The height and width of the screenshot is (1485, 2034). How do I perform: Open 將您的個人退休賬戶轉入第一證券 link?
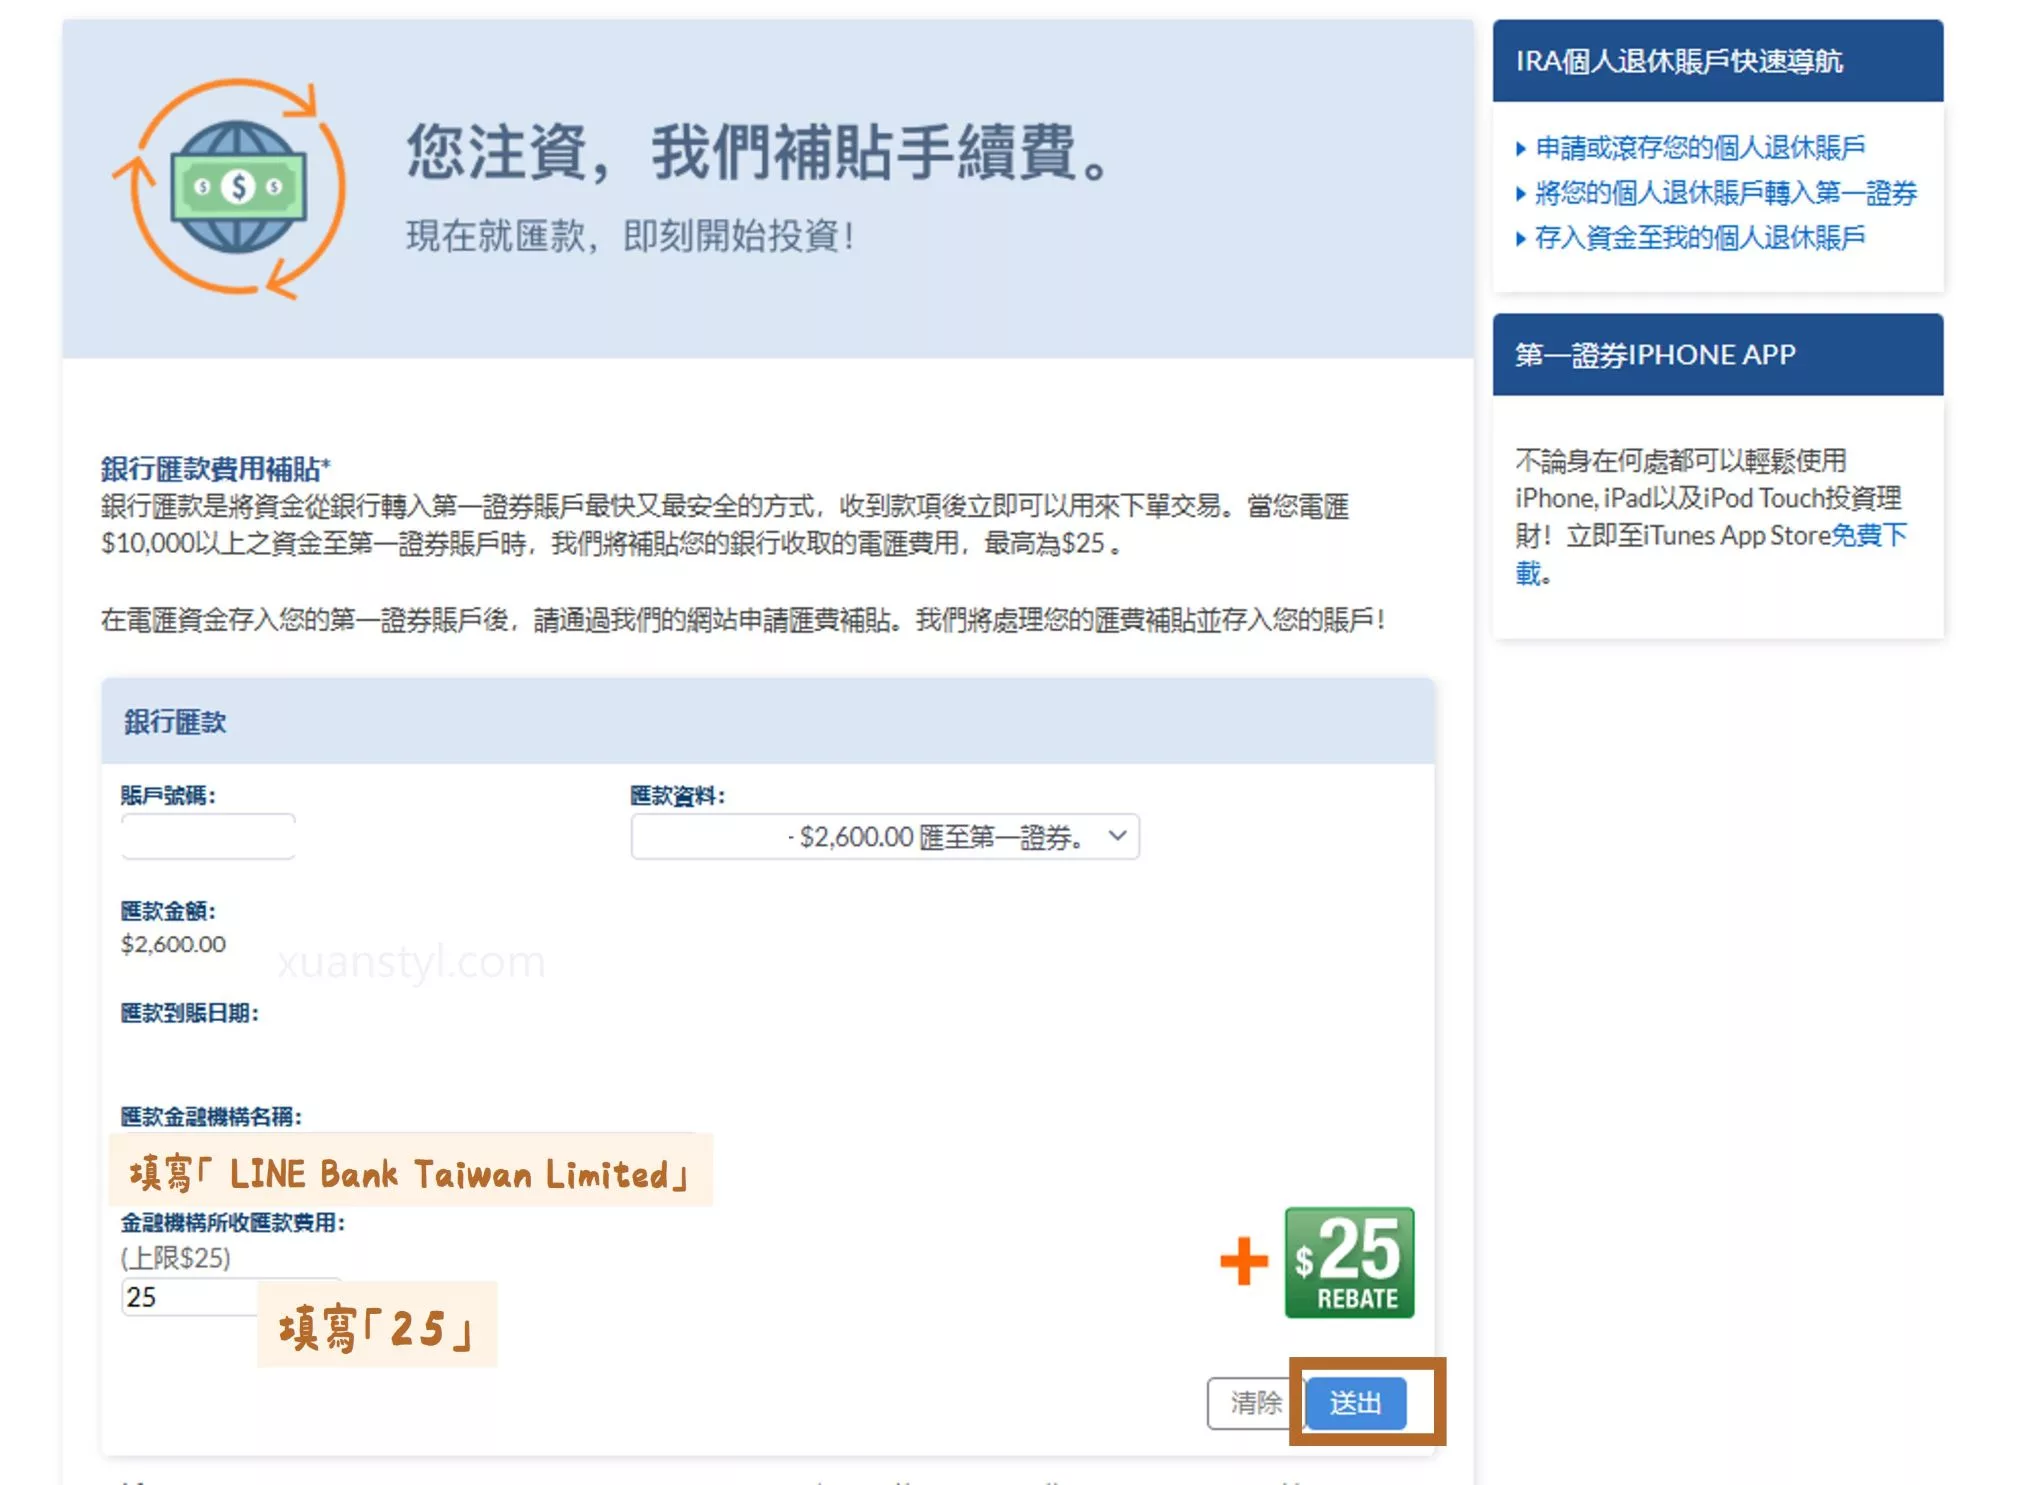[x=1726, y=193]
